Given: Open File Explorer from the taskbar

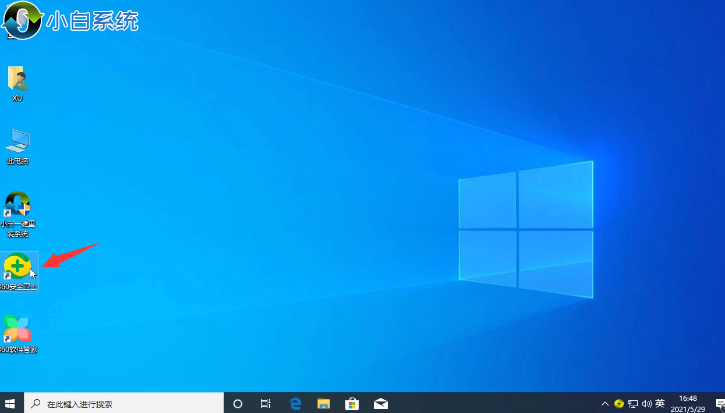Looking at the screenshot, I should [324, 403].
